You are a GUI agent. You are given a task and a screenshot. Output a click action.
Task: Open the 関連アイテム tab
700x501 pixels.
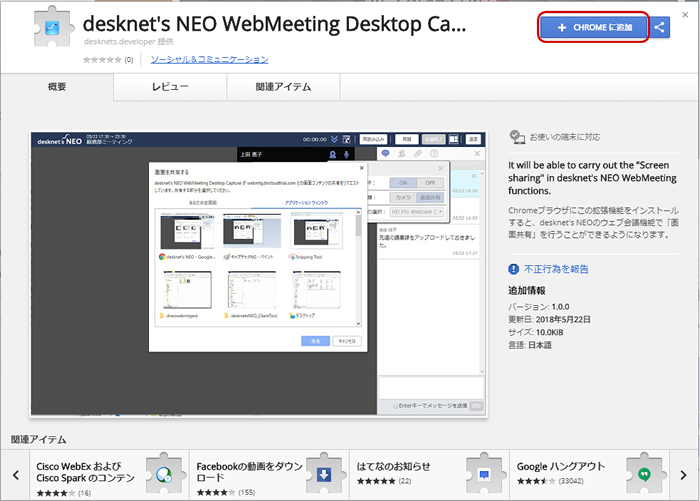(283, 87)
